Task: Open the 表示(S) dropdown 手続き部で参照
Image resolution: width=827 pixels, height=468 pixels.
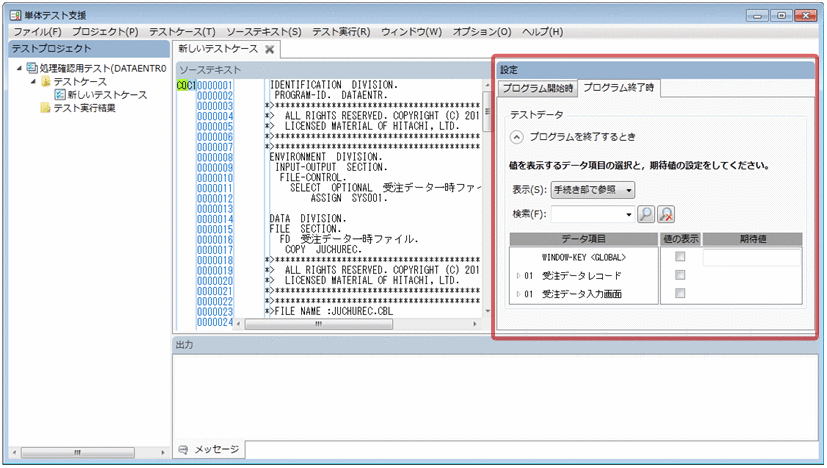Action: (x=592, y=190)
